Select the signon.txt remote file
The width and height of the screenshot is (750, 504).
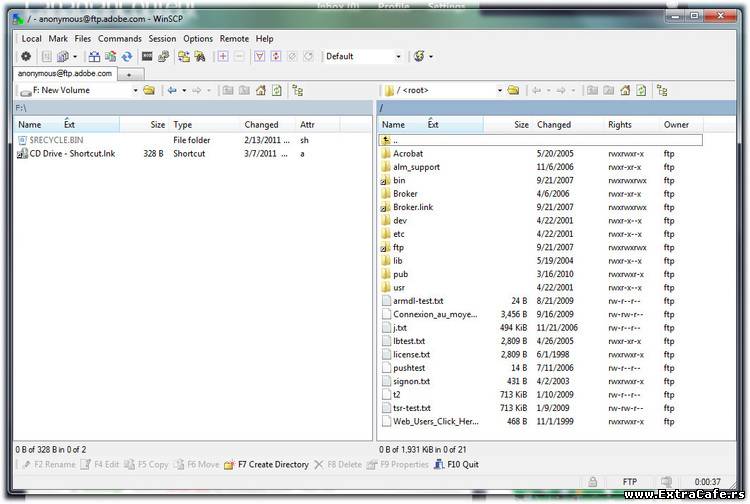click(x=411, y=382)
